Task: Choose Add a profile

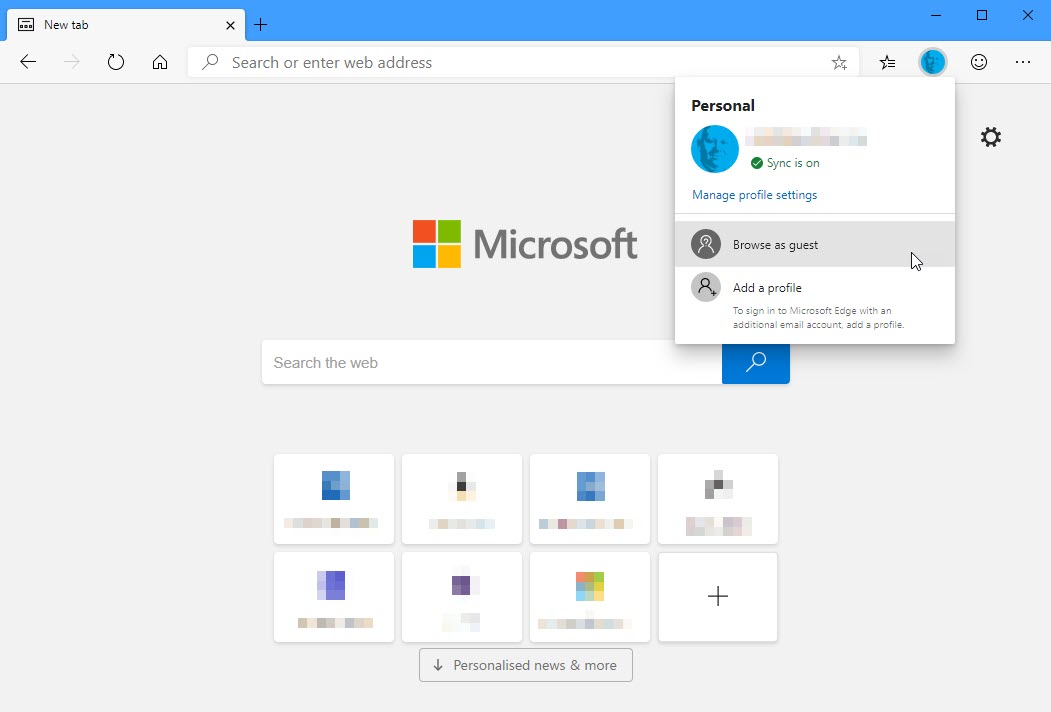Action: (814, 303)
